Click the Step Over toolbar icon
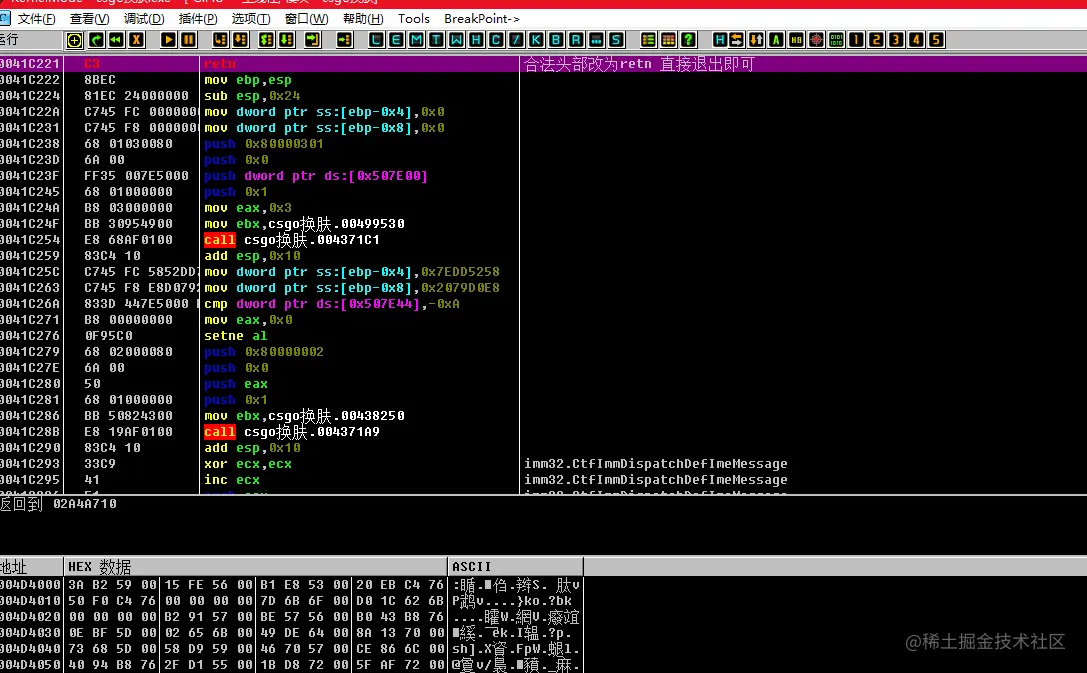Screen dimensions: 1087x673 click(x=240, y=40)
